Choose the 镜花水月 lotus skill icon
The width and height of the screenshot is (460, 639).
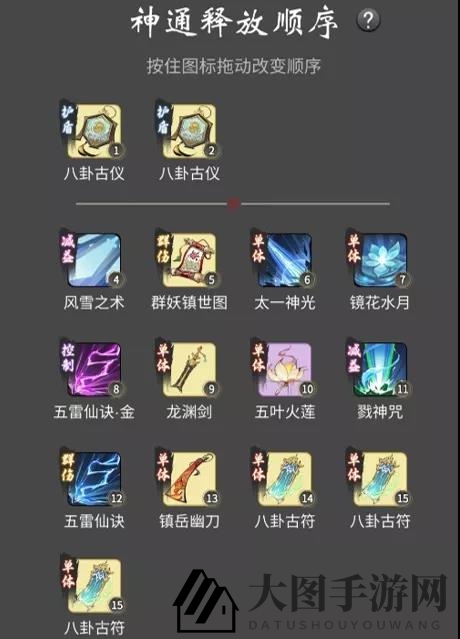pyautogui.click(x=380, y=260)
